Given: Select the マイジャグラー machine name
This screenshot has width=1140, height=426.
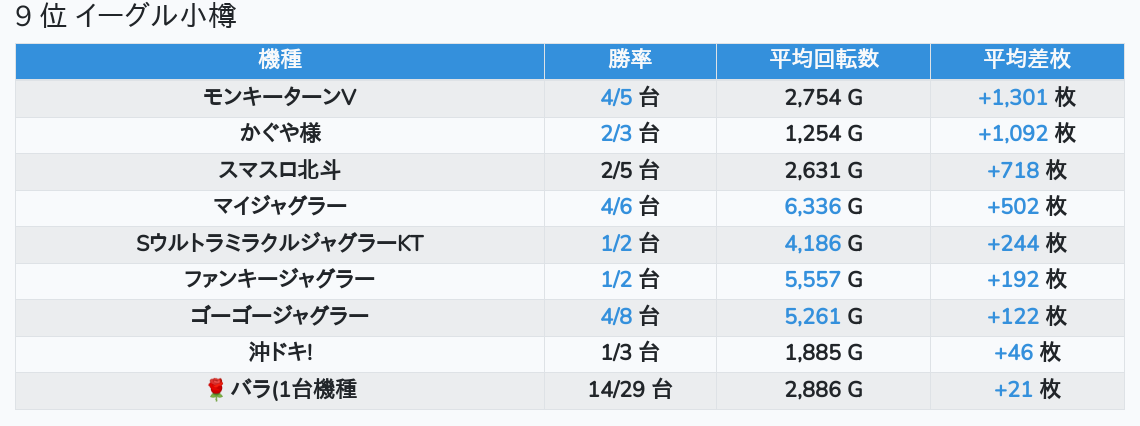Looking at the screenshot, I should pyautogui.click(x=280, y=207).
